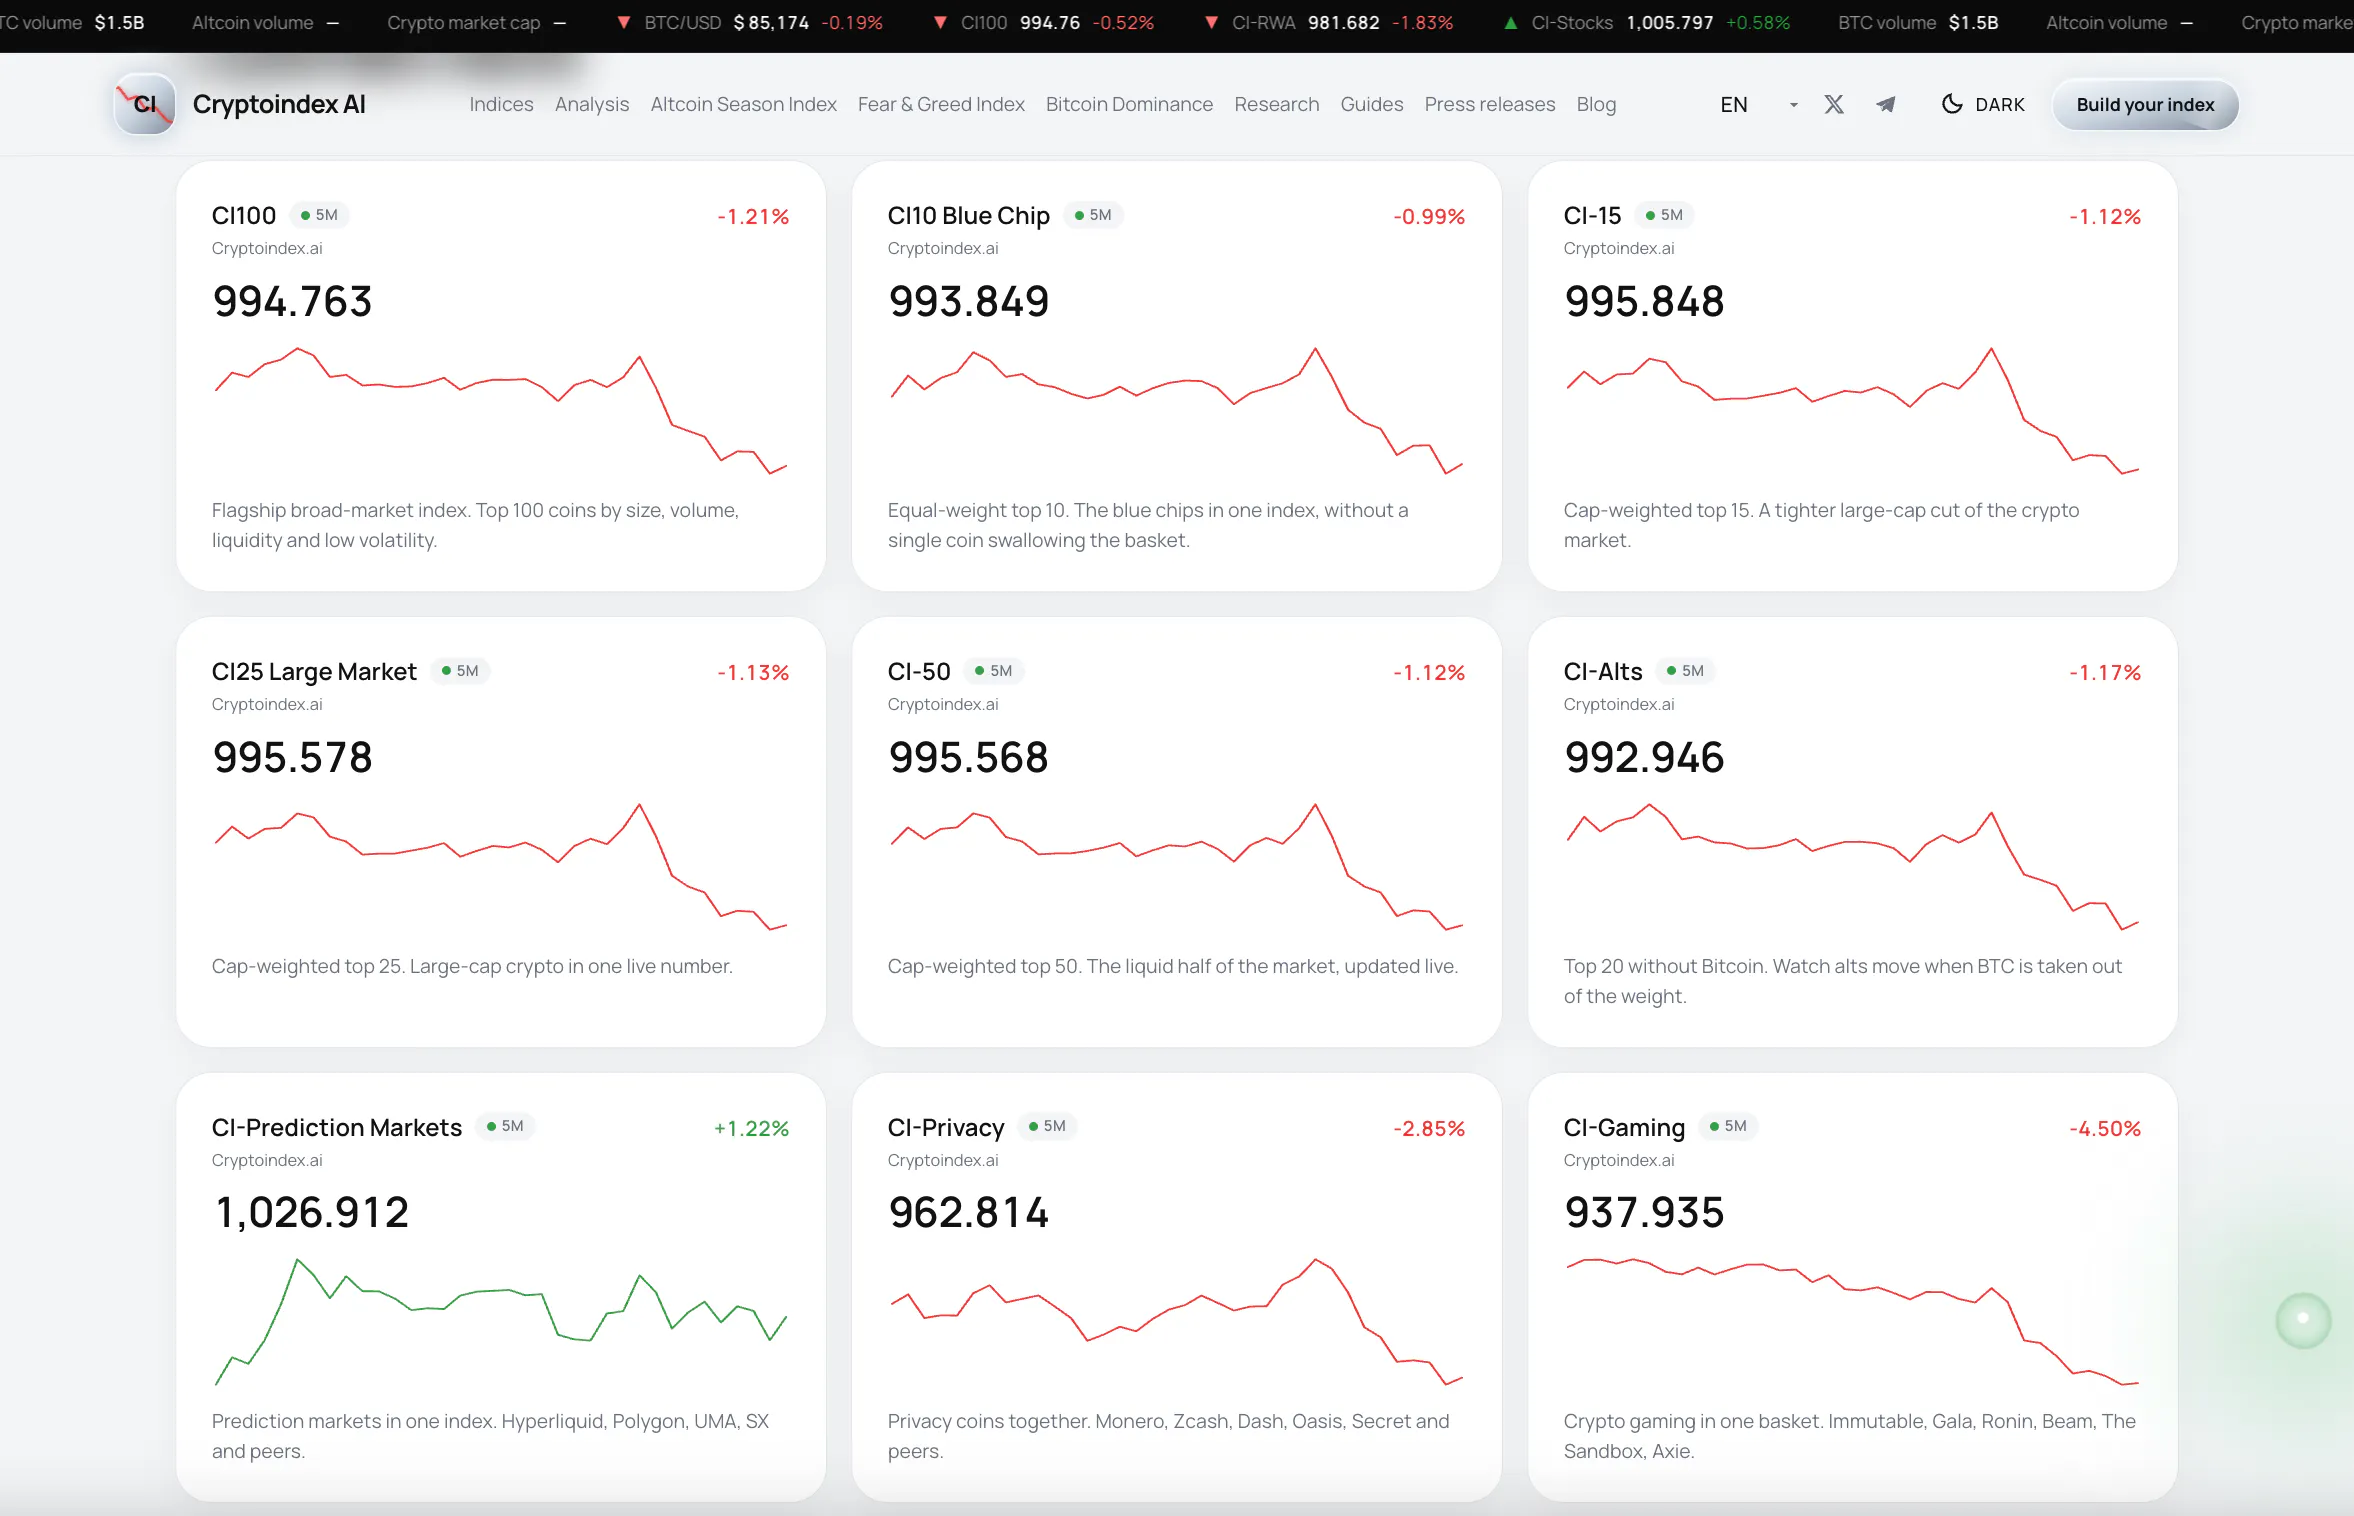Open the CI25 Large Market card title
This screenshot has width=2354, height=1516.
tap(314, 671)
